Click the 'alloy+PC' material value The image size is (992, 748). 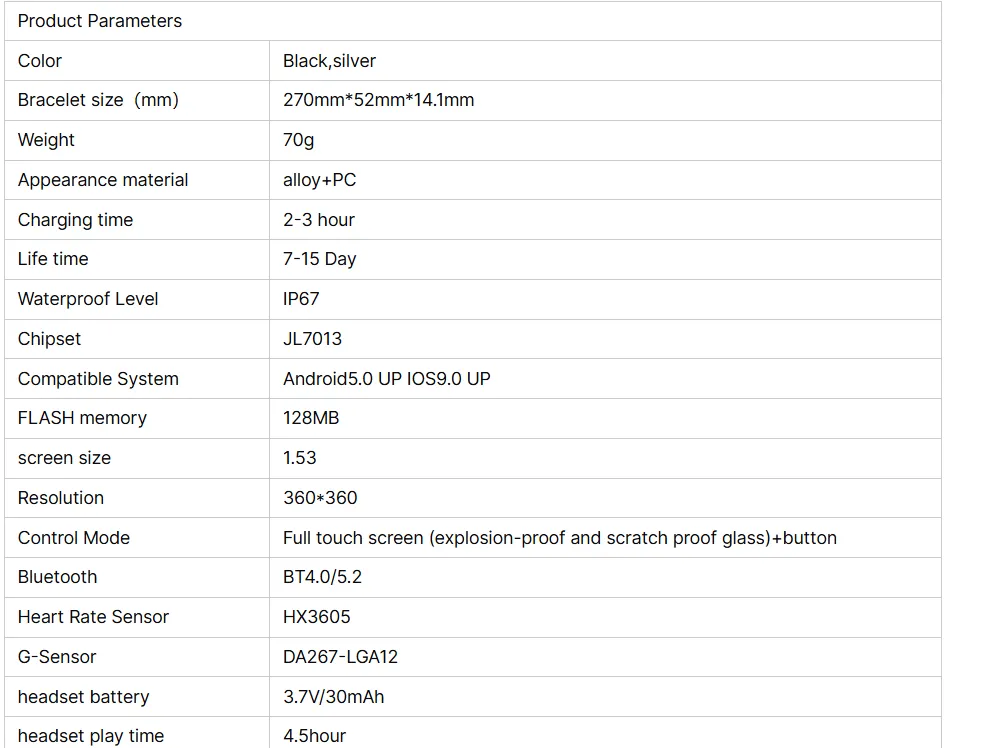319,180
